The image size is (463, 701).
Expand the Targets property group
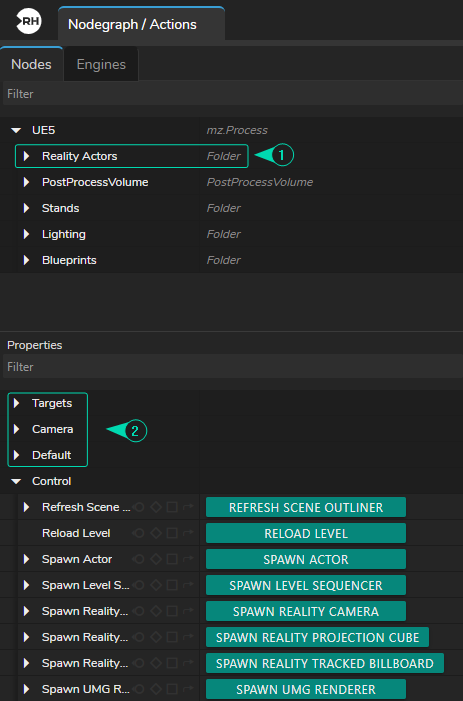(17, 403)
